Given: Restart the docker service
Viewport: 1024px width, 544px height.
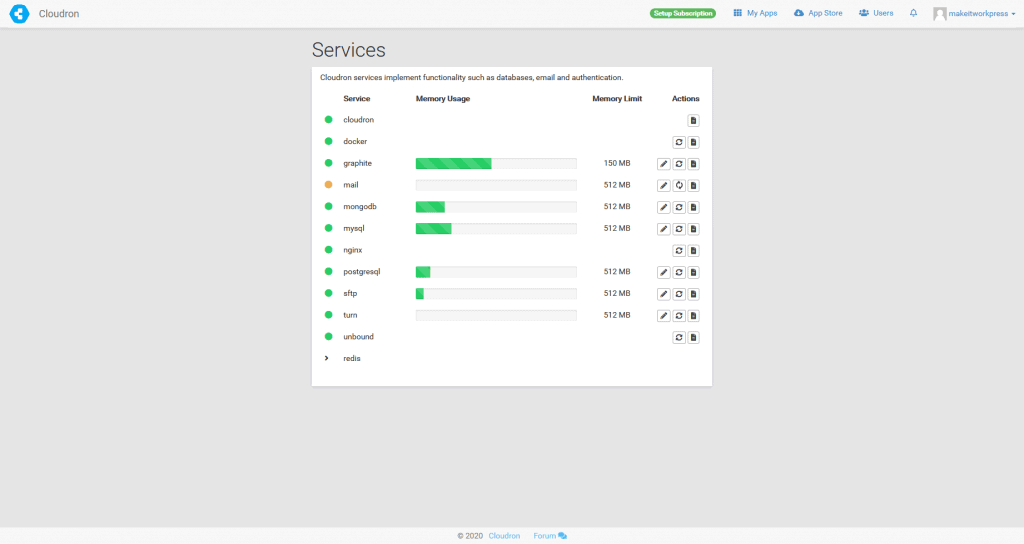Looking at the screenshot, I should [679, 142].
